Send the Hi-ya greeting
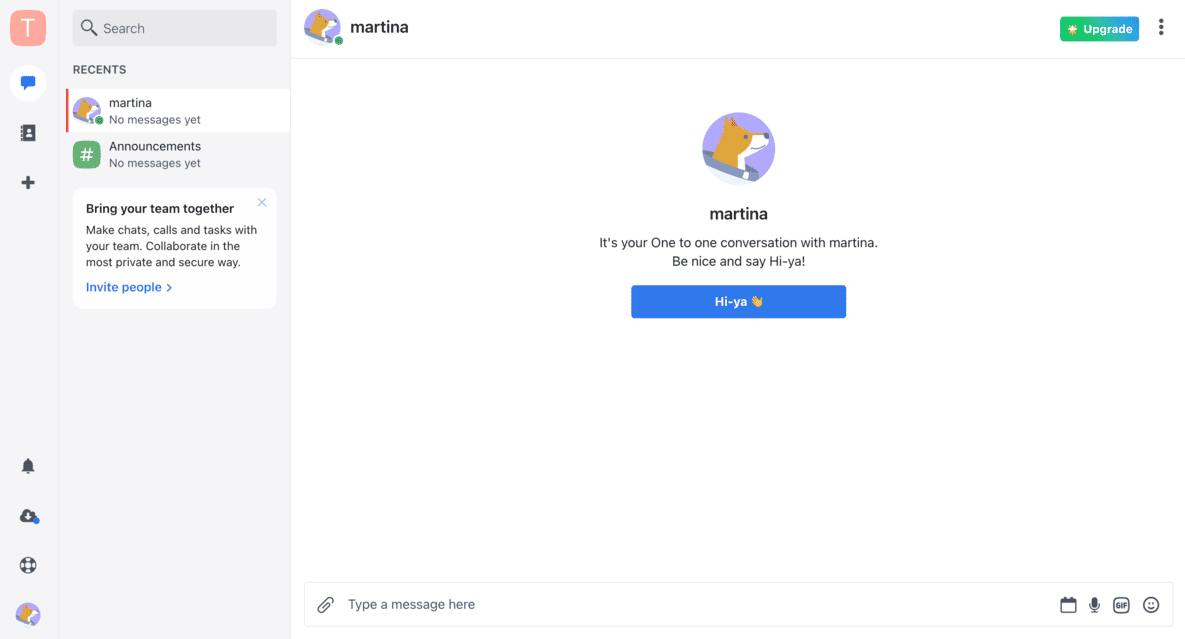 (738, 302)
